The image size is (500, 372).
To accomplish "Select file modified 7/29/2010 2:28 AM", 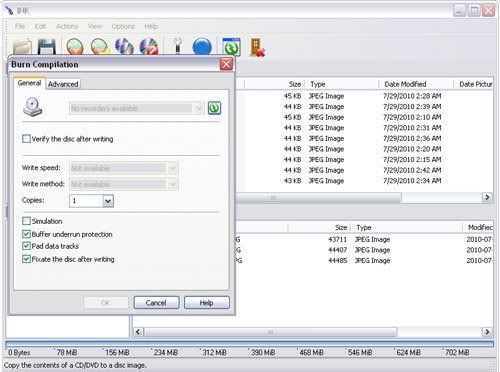I will point(363,96).
